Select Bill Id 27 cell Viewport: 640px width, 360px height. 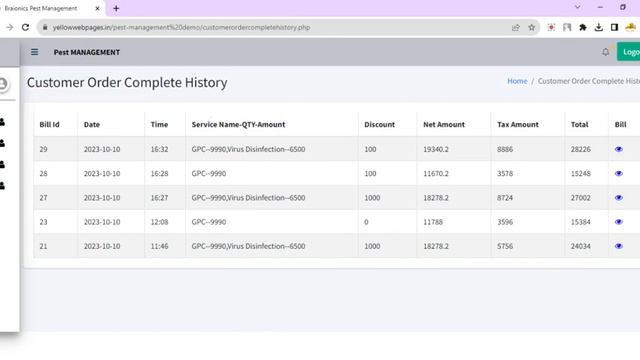[x=56, y=198]
